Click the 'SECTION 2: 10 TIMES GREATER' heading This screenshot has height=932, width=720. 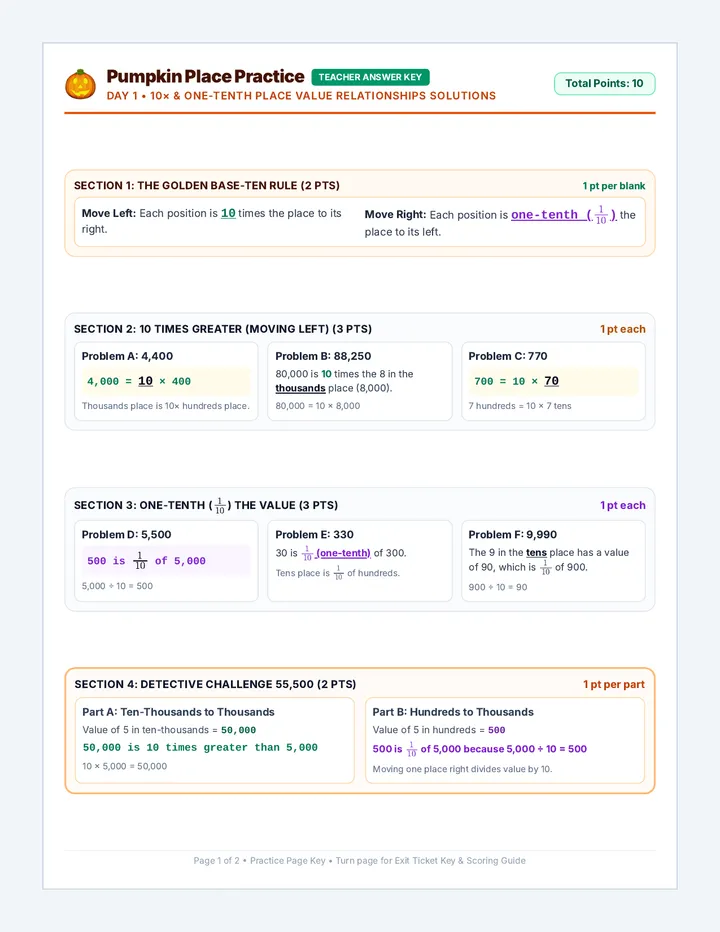[x=223, y=329]
